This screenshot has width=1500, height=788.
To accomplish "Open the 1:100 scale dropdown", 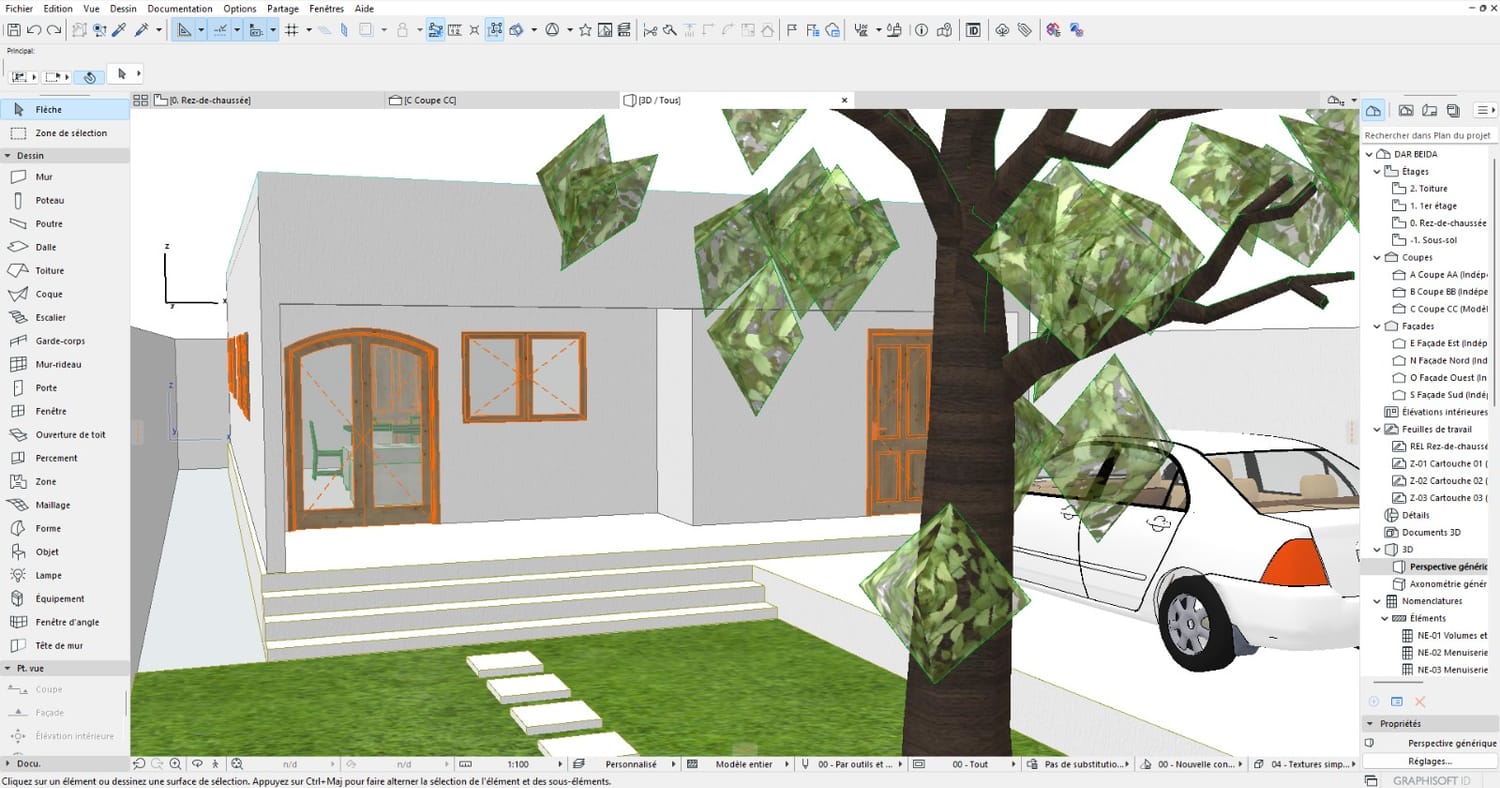I will 520,764.
